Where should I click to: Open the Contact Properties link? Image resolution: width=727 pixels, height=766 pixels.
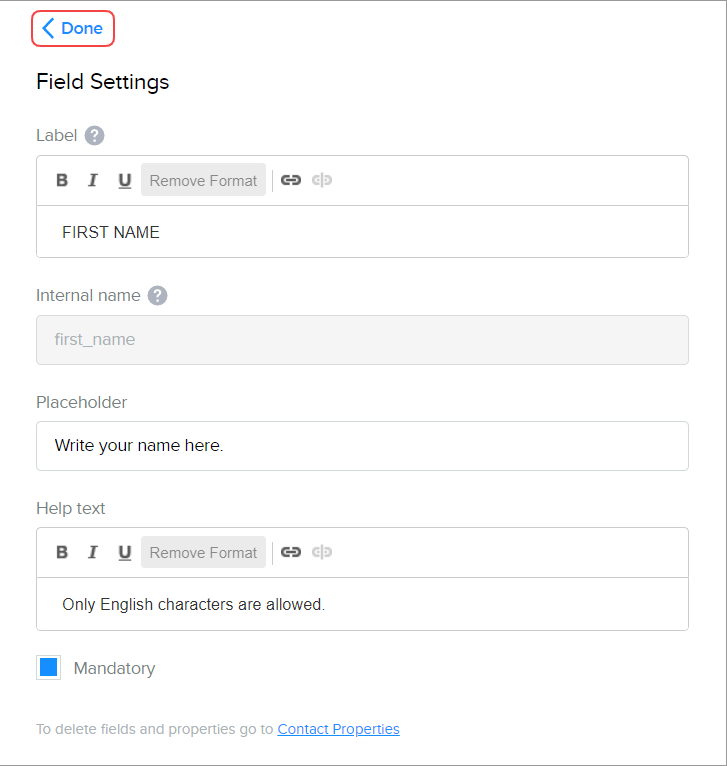tap(338, 729)
